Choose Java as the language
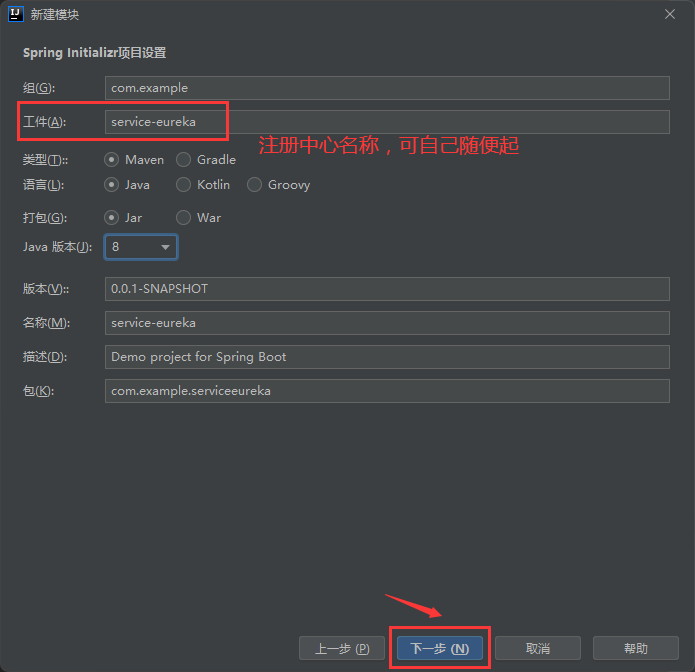The image size is (695, 672). (x=113, y=185)
